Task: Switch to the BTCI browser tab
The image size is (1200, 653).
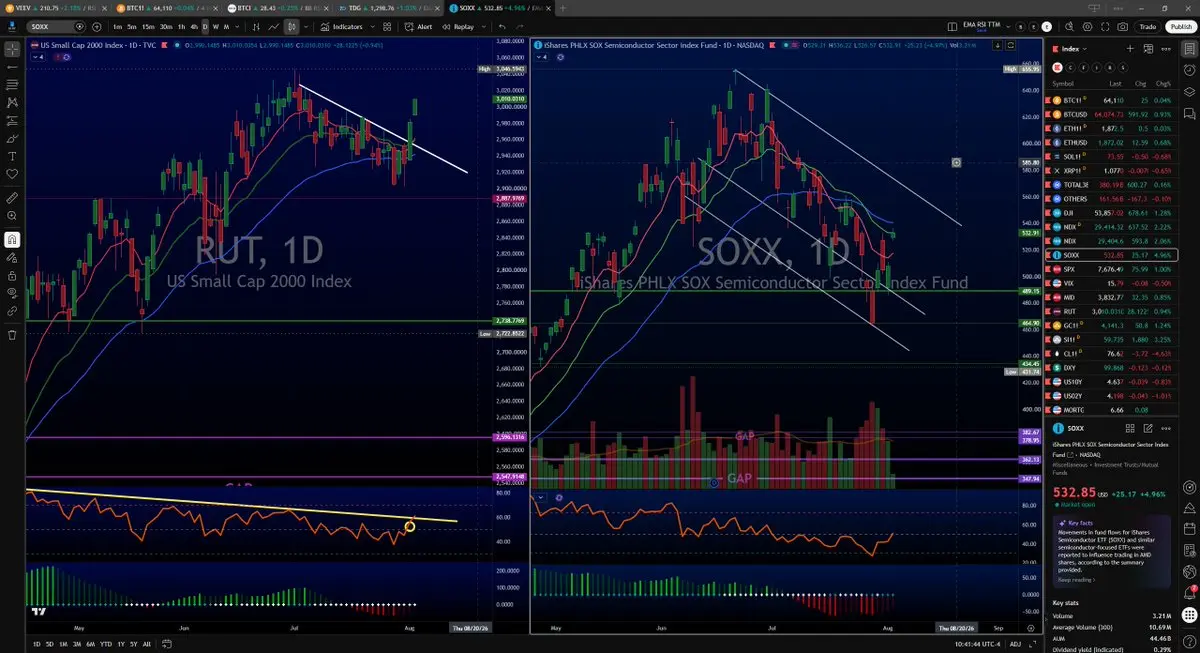Action: [275, 6]
